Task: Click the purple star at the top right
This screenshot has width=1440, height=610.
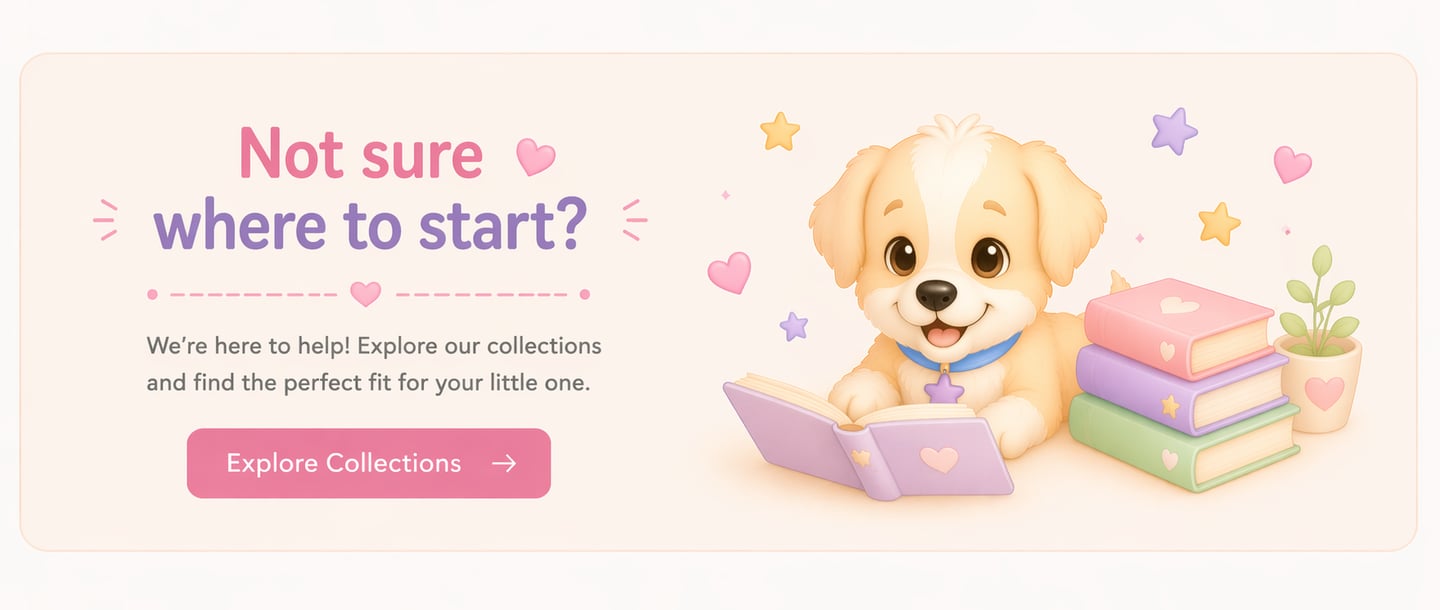Action: pos(1174,131)
